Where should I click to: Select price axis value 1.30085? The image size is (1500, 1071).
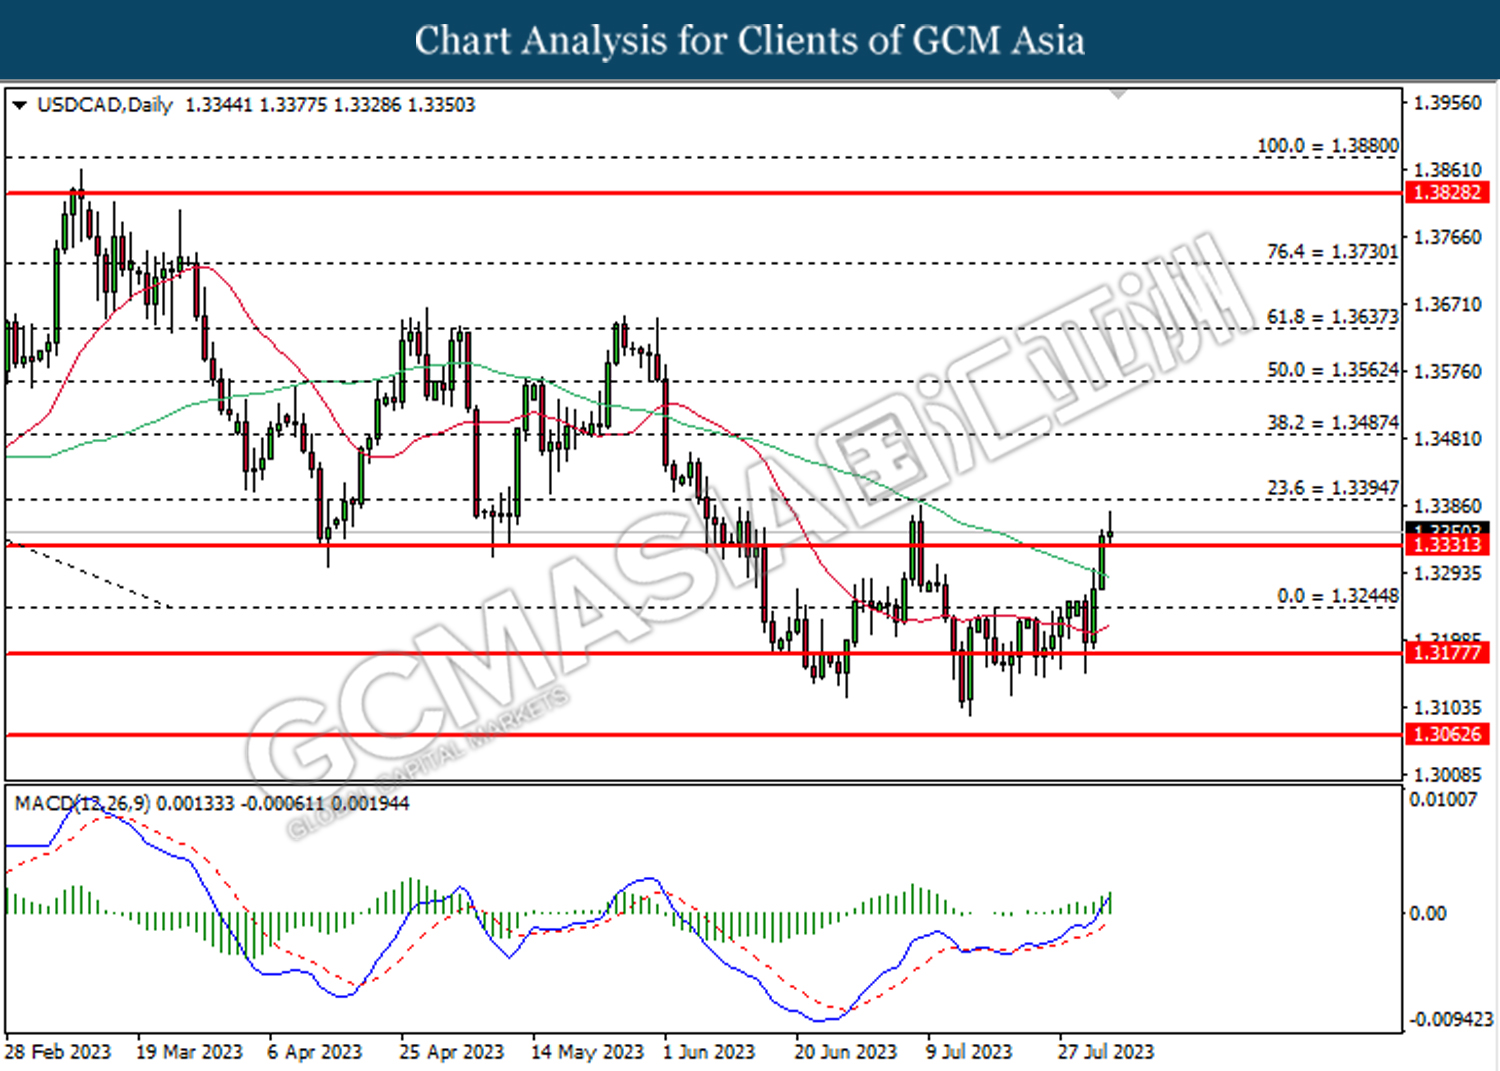[x=1447, y=775]
